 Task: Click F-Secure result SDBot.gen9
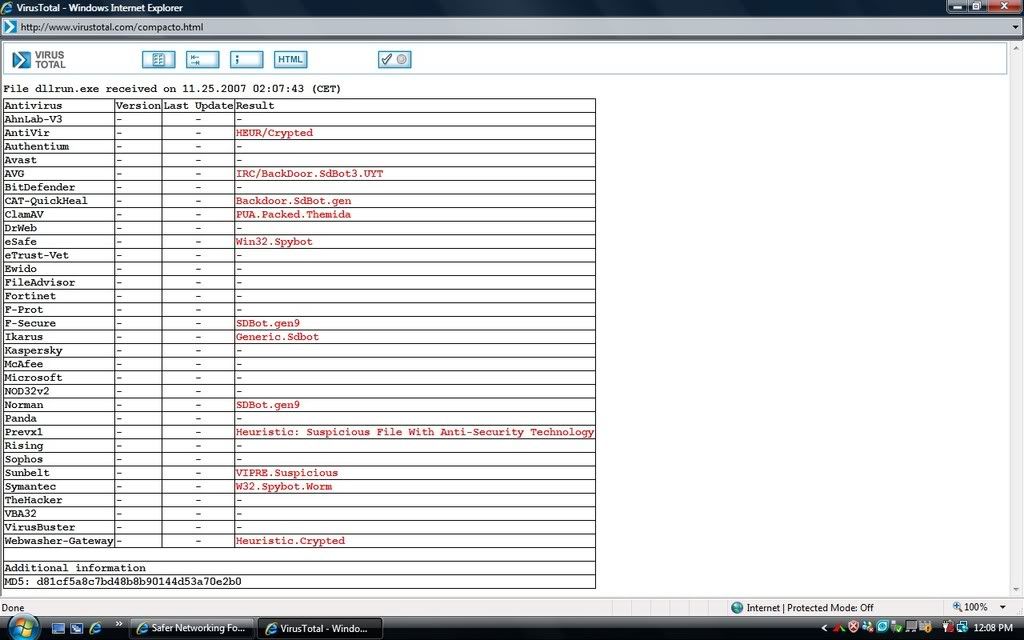268,323
